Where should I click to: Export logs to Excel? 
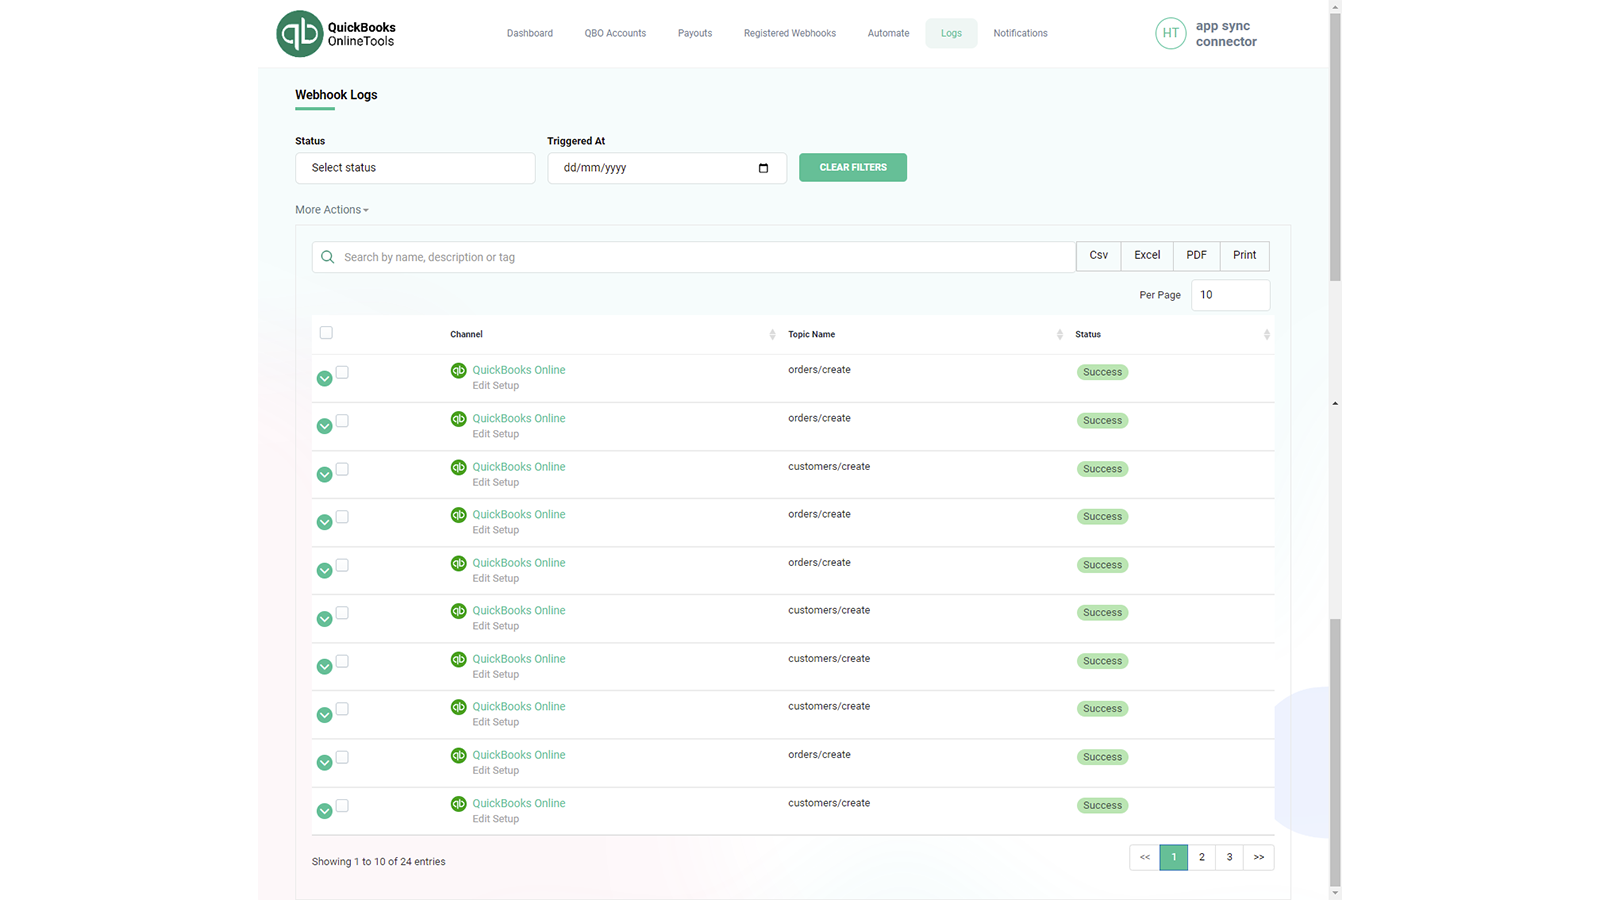coord(1147,256)
